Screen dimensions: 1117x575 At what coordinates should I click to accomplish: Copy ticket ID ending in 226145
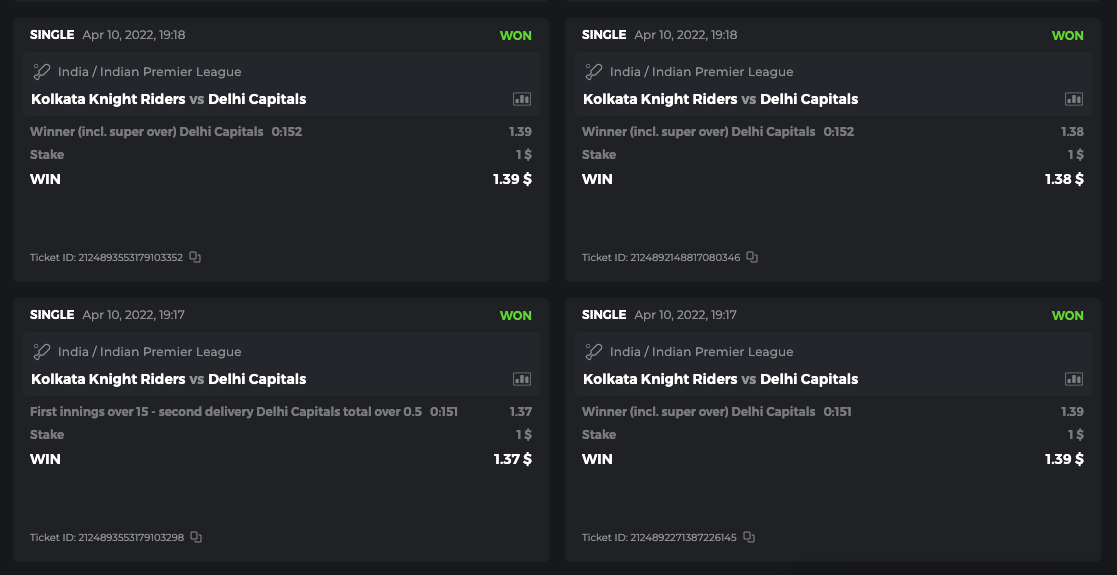(x=749, y=538)
